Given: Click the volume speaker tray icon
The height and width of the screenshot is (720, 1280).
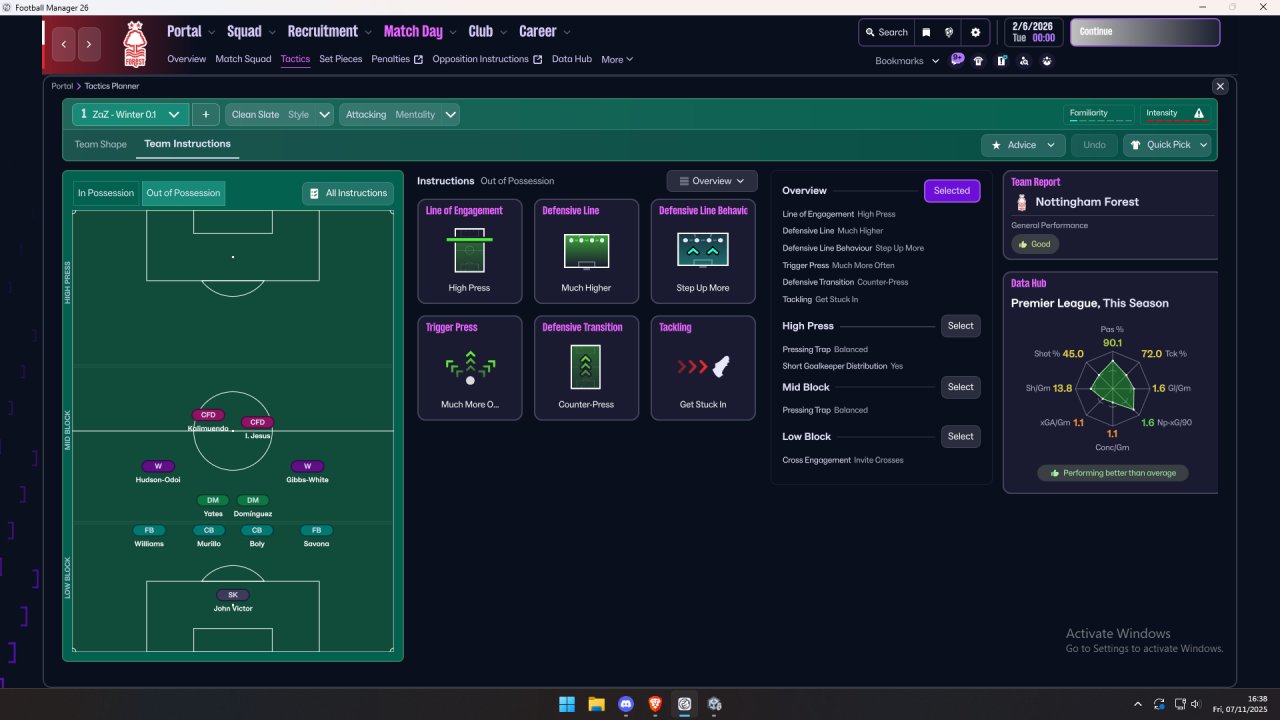Looking at the screenshot, I should point(1198,704).
